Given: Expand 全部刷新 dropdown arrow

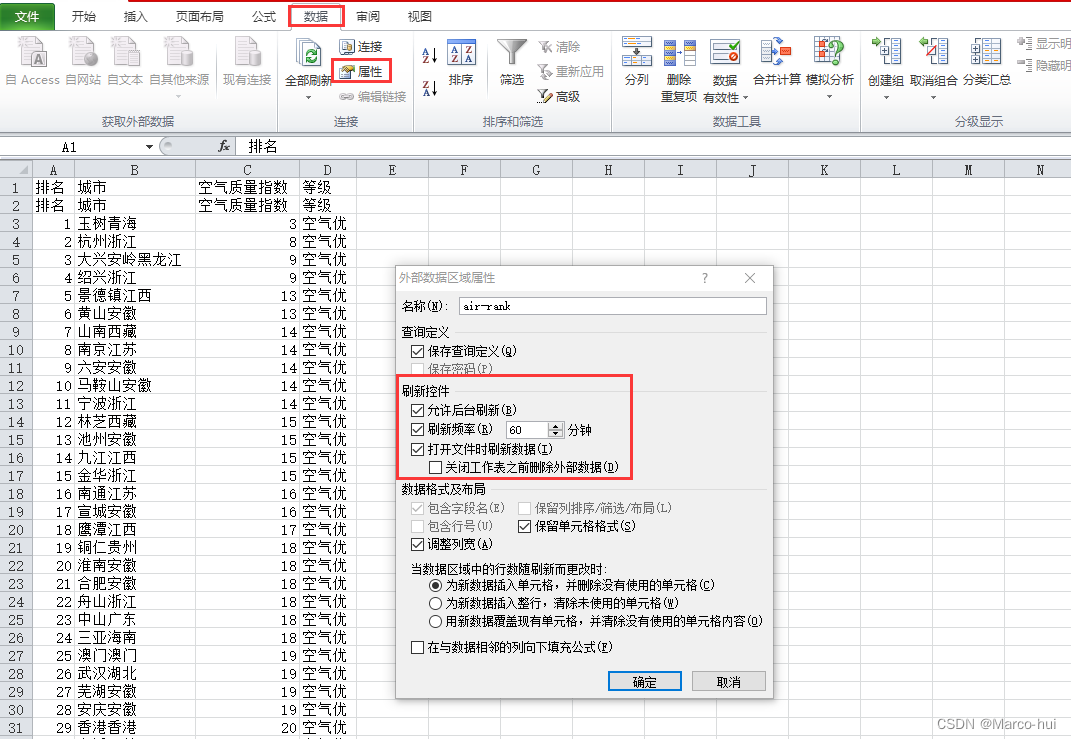Looking at the screenshot, I should [x=309, y=98].
